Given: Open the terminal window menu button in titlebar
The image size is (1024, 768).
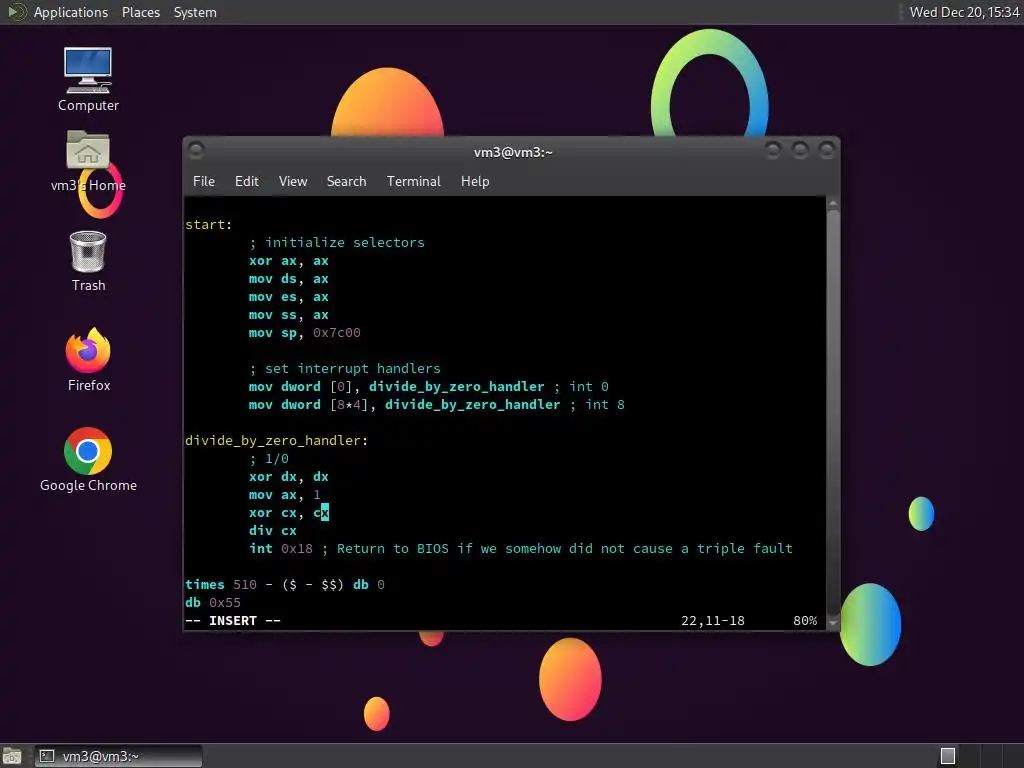Looking at the screenshot, I should point(196,150).
